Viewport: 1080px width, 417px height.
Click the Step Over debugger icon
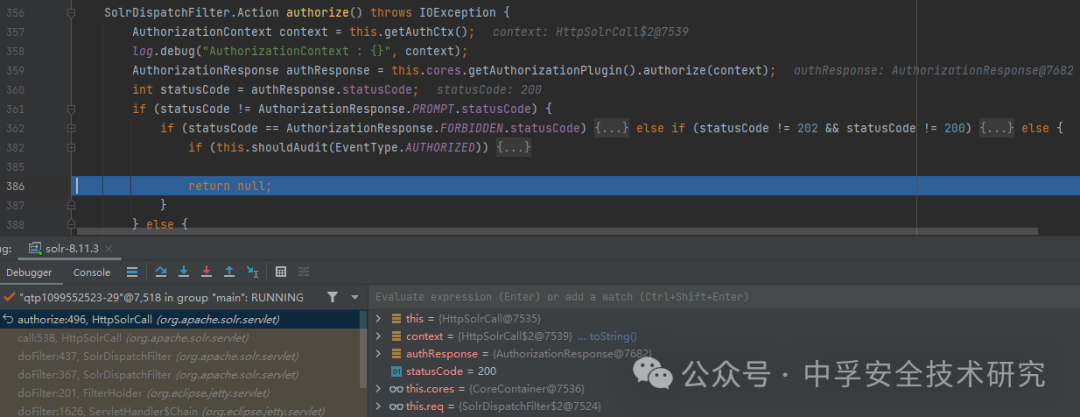pyautogui.click(x=160, y=272)
